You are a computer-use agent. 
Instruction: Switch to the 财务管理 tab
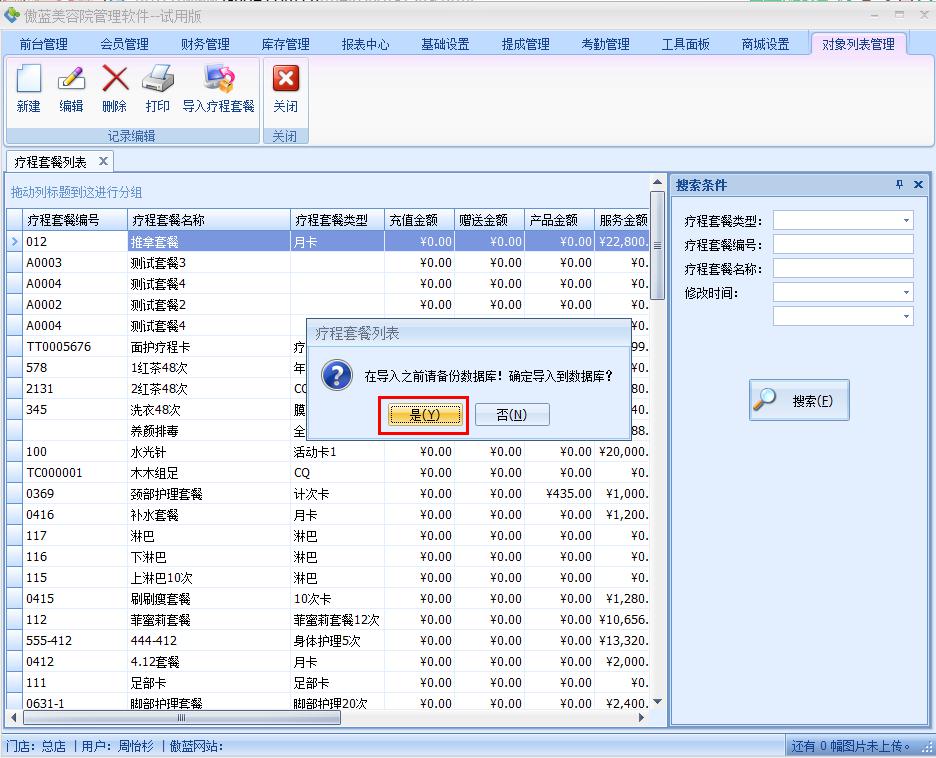[205, 44]
